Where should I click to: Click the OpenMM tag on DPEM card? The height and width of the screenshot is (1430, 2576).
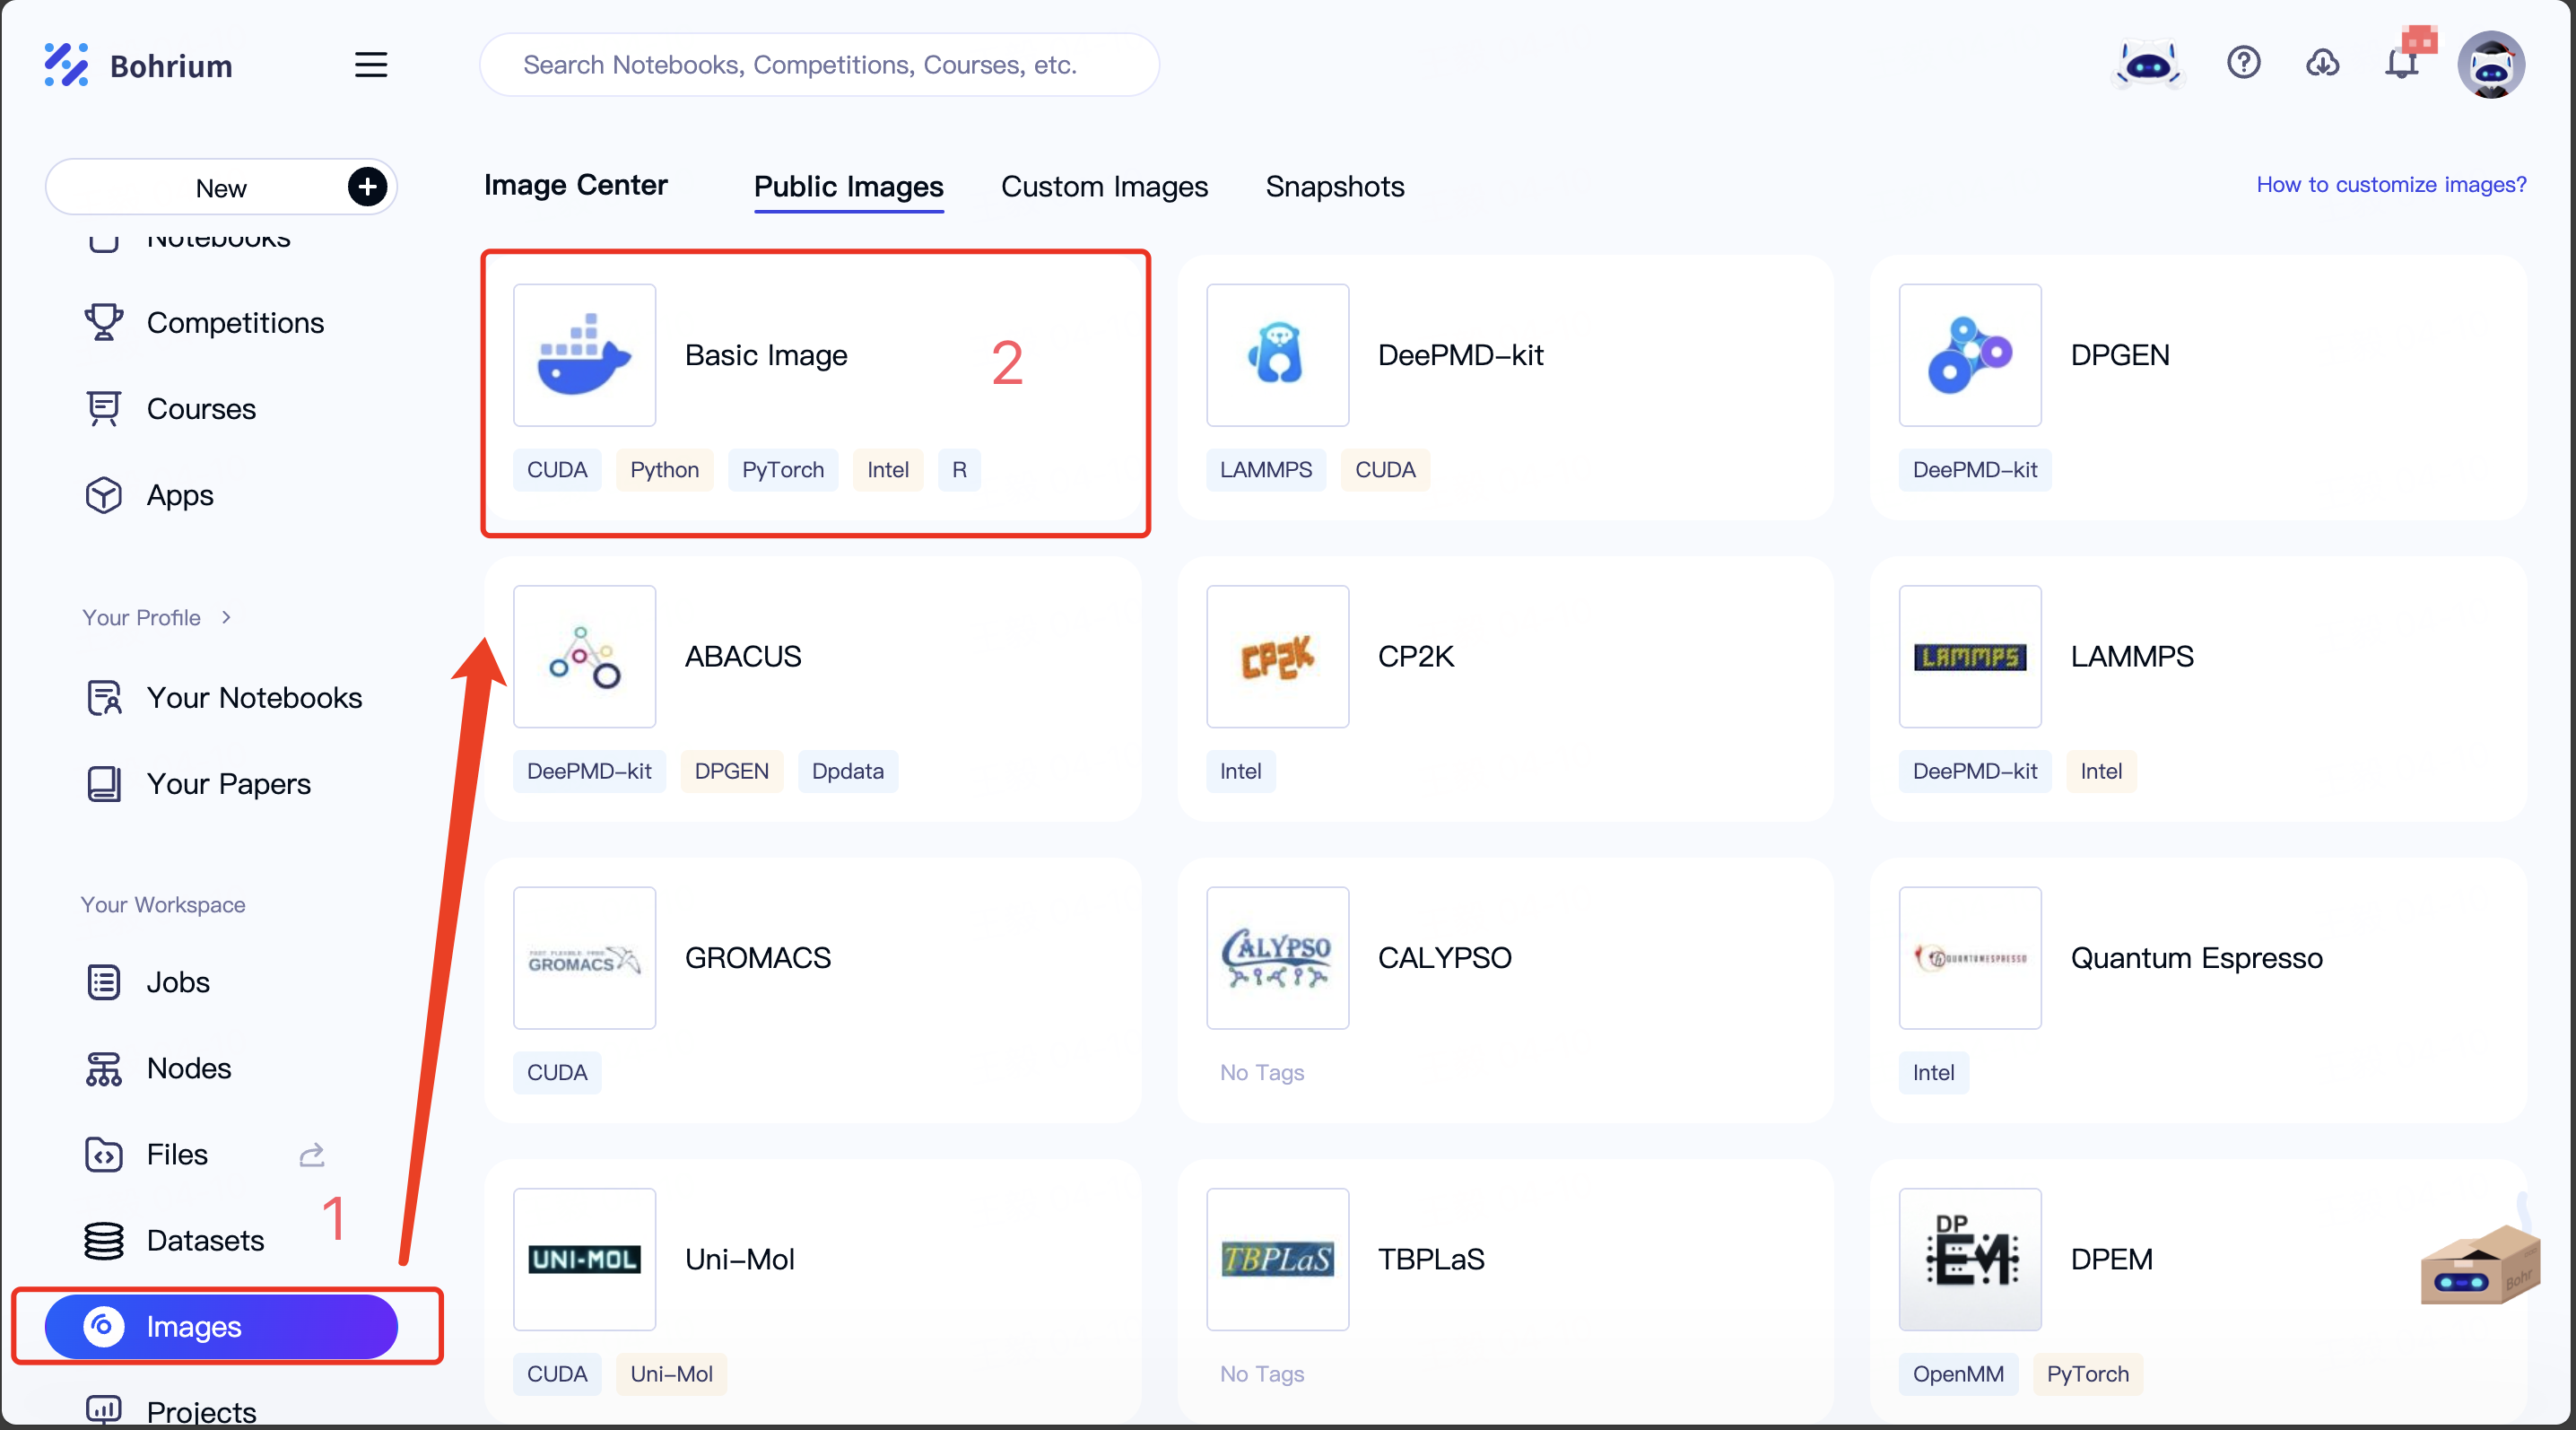tap(1958, 1374)
